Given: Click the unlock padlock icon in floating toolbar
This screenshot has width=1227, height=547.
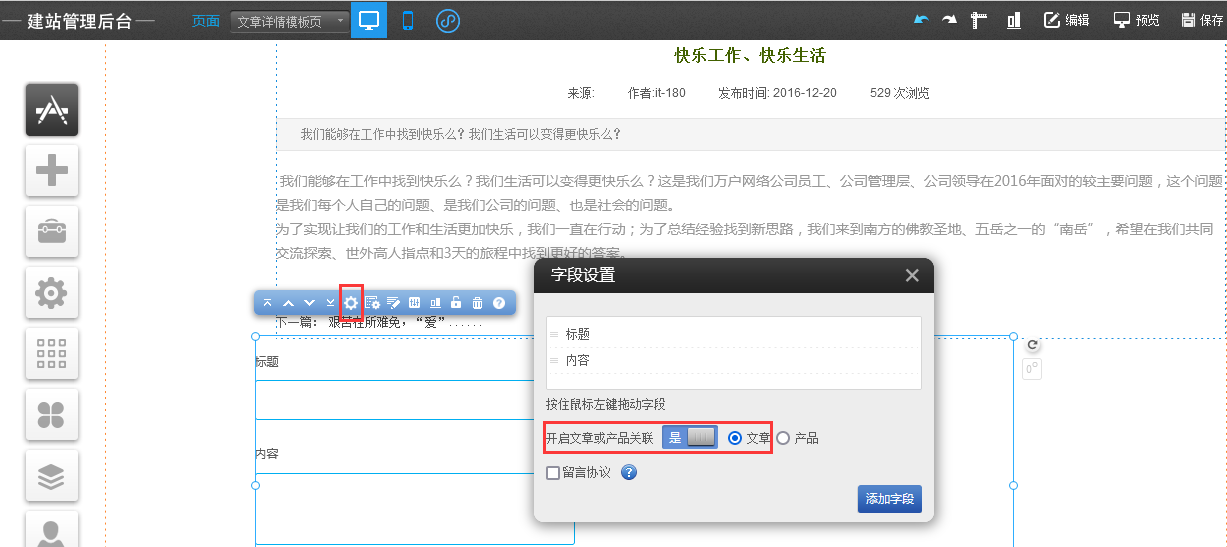Looking at the screenshot, I should pyautogui.click(x=456, y=302).
